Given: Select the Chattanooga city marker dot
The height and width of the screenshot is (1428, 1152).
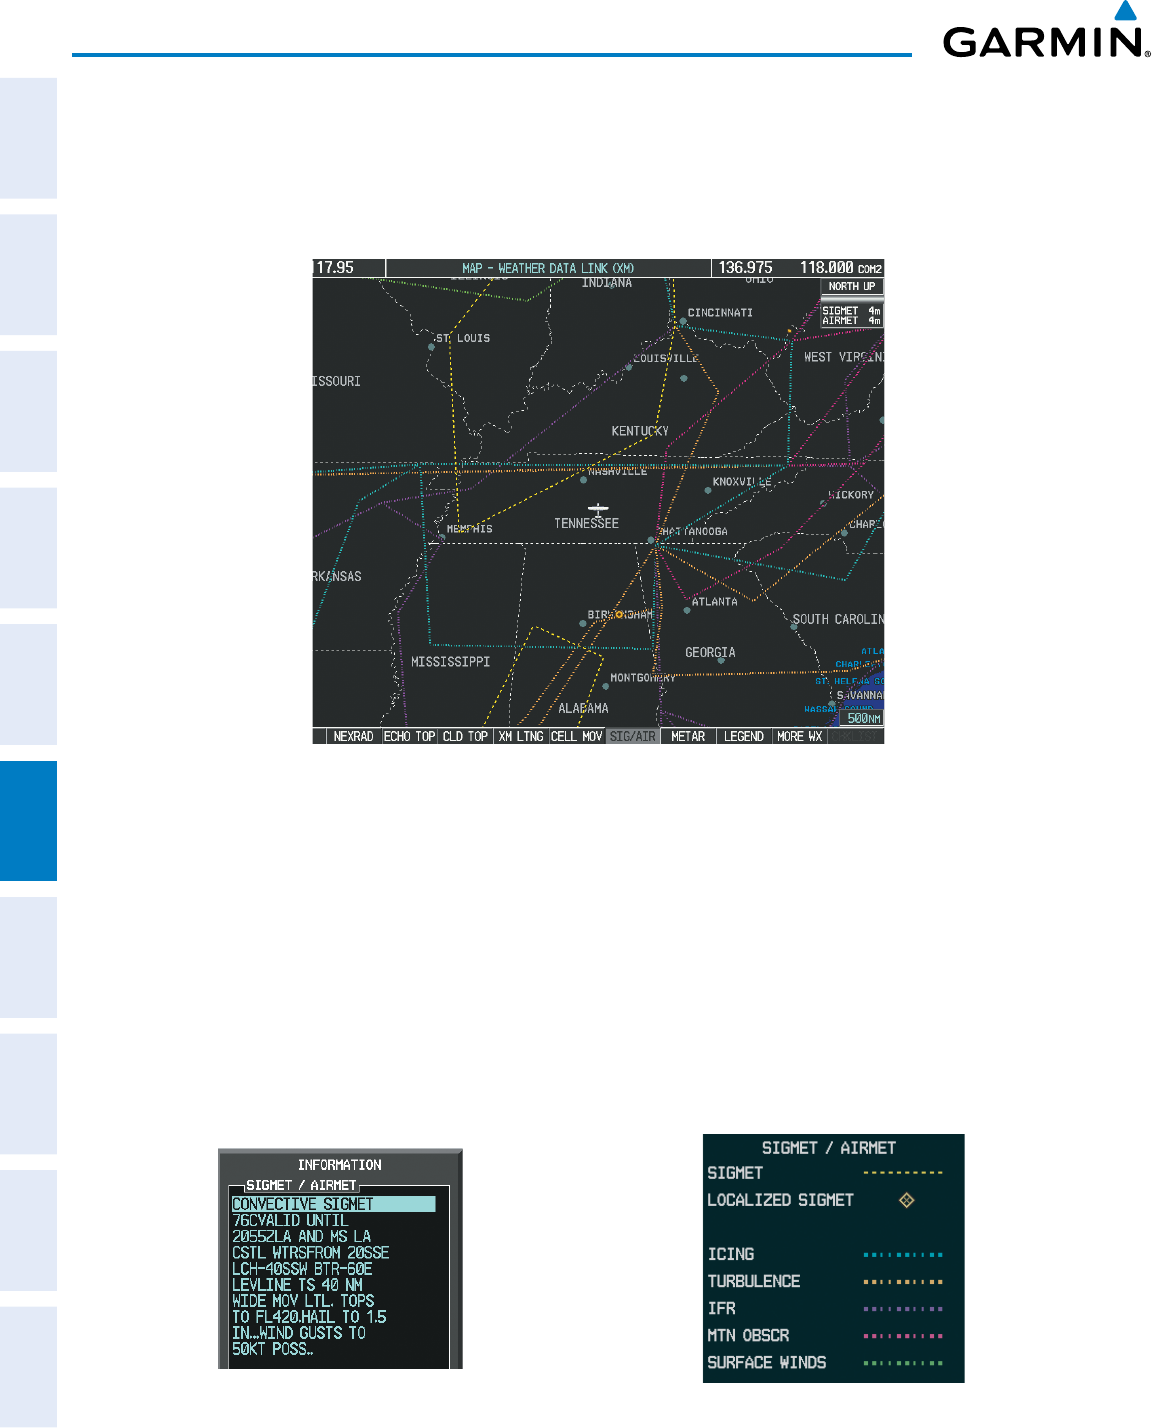Looking at the screenshot, I should coord(651,540).
